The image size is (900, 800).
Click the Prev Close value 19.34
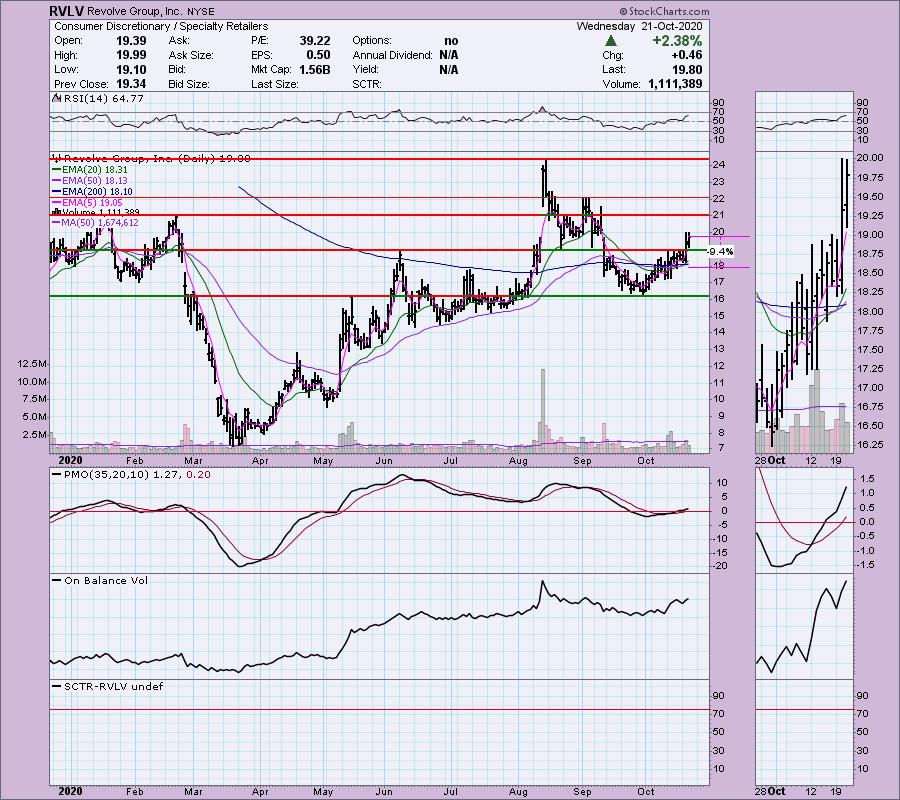tap(131, 84)
